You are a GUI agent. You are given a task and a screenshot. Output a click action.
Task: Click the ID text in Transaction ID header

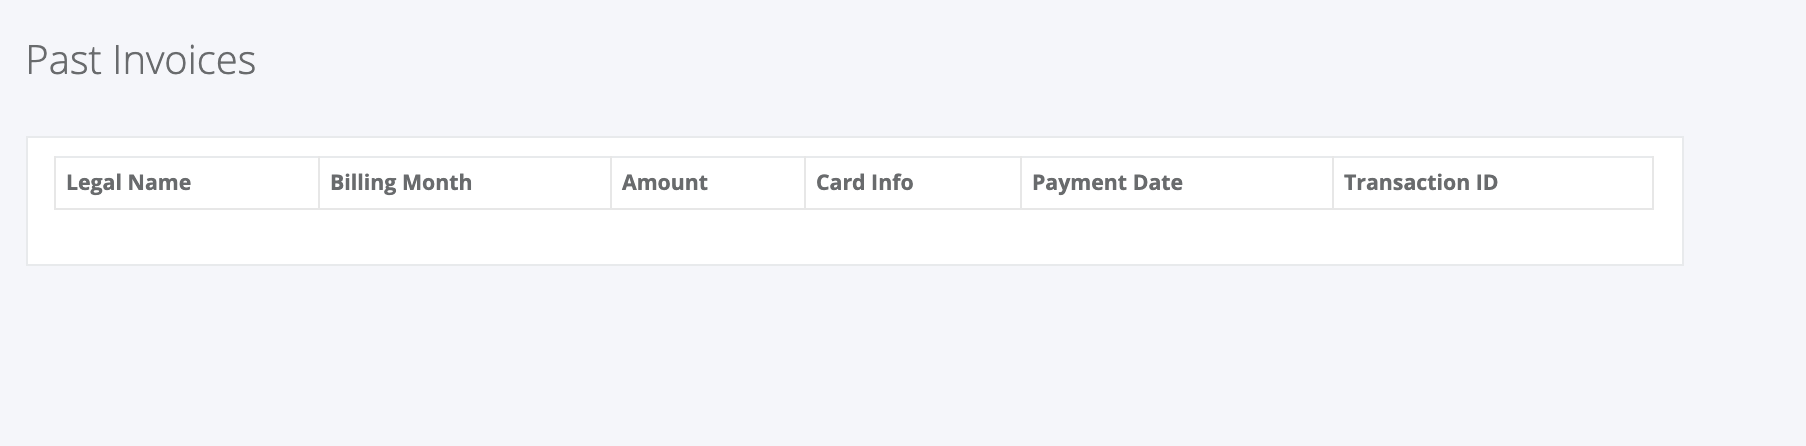point(1486,183)
